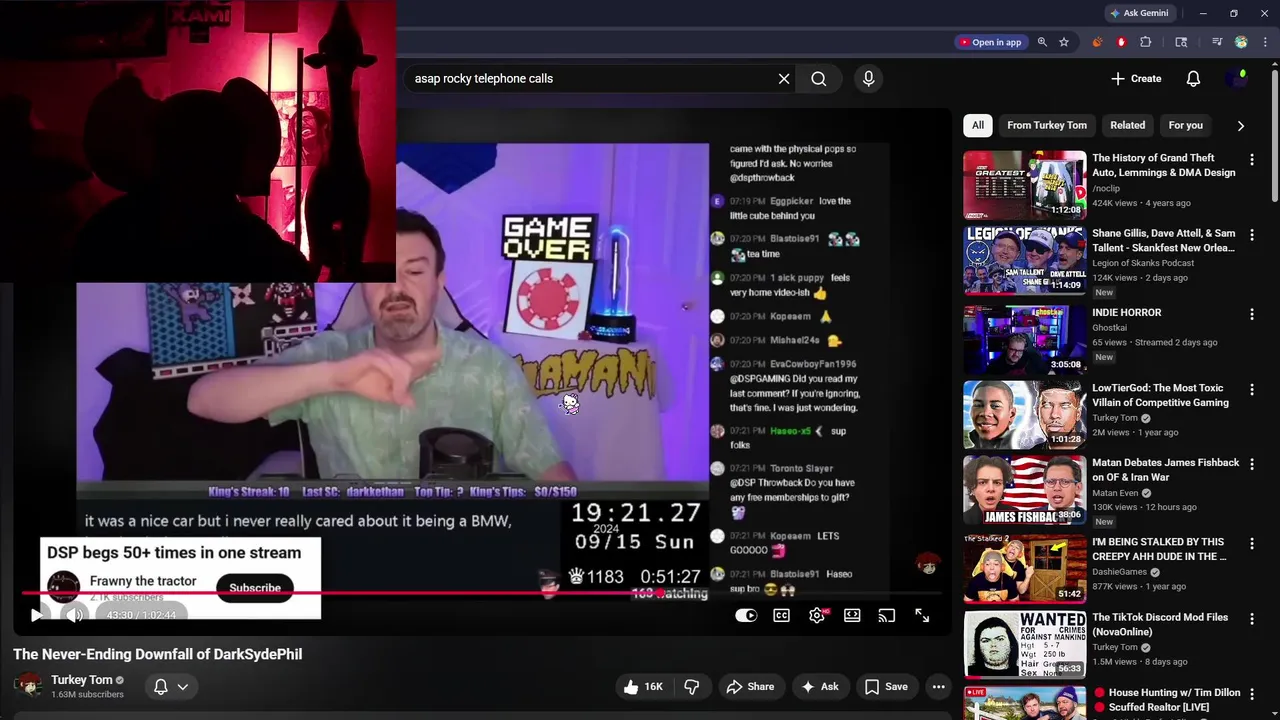This screenshot has height=720, width=1280.
Task: Toggle closed captions CC button
Action: pyautogui.click(x=782, y=616)
